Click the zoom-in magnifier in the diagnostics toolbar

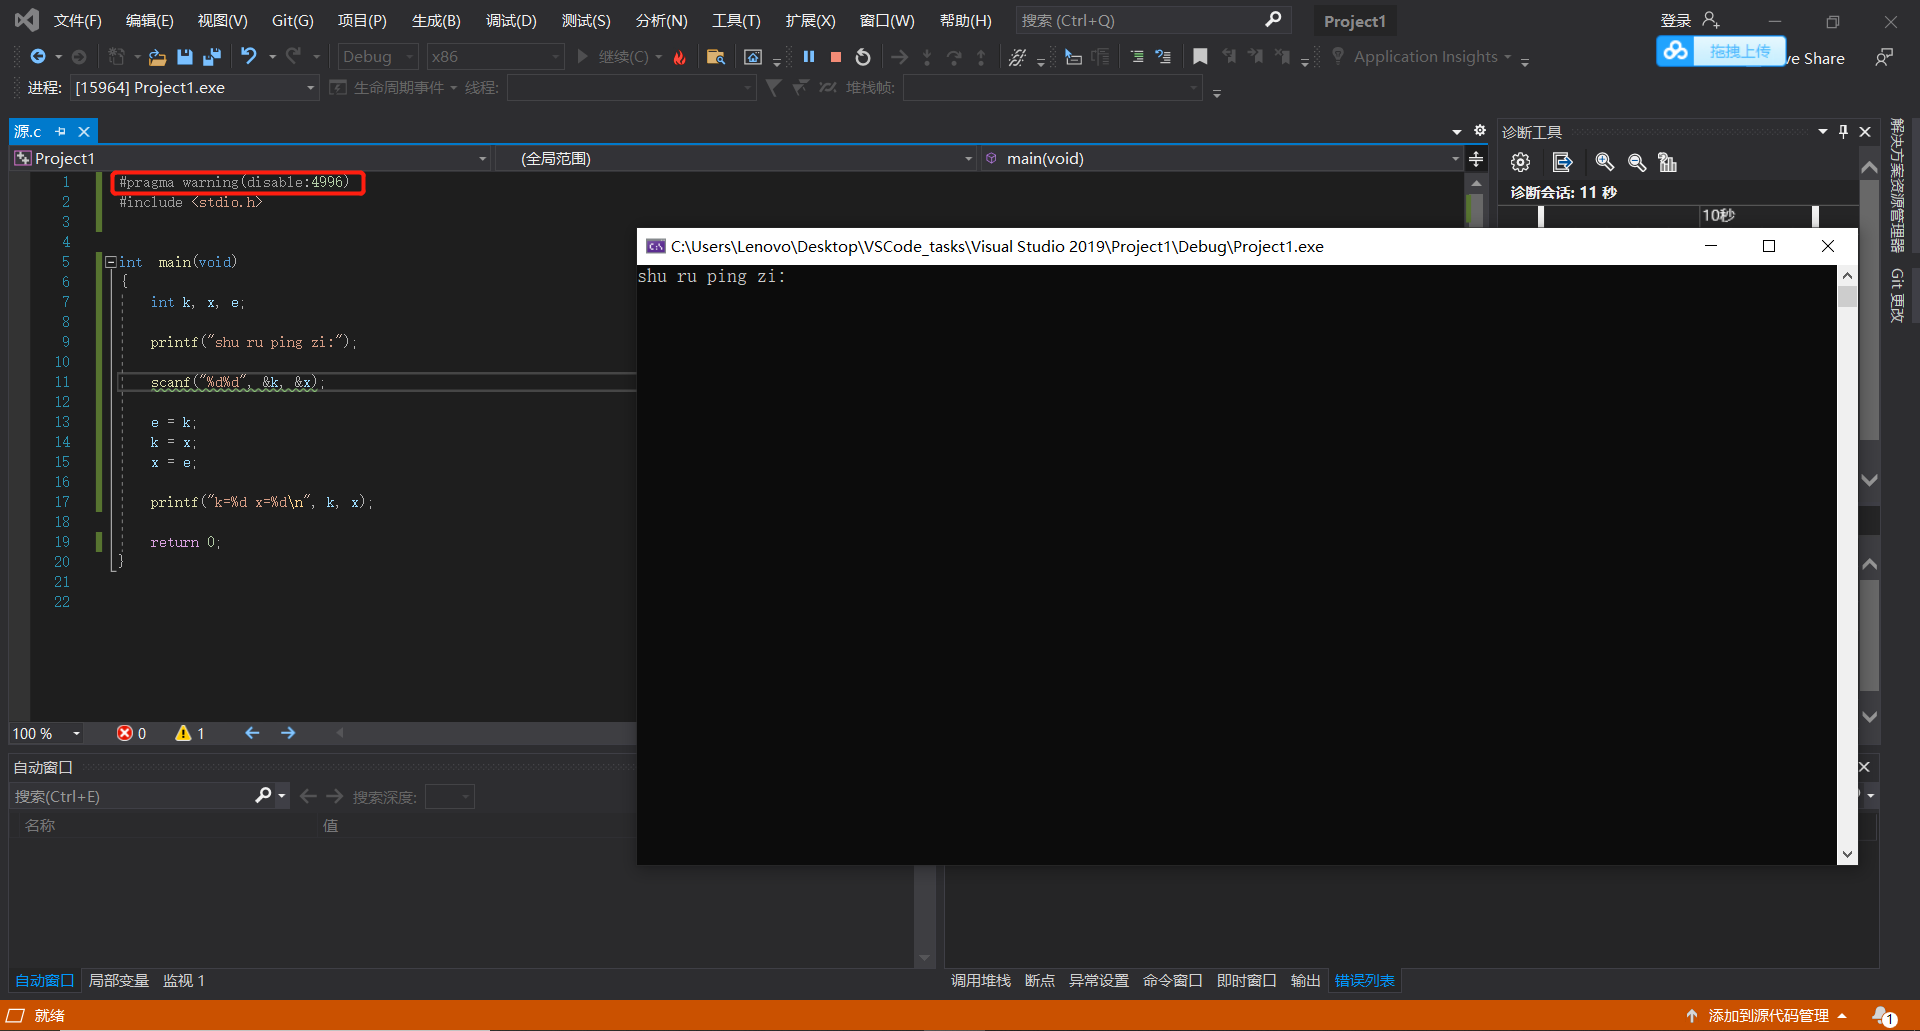point(1605,162)
